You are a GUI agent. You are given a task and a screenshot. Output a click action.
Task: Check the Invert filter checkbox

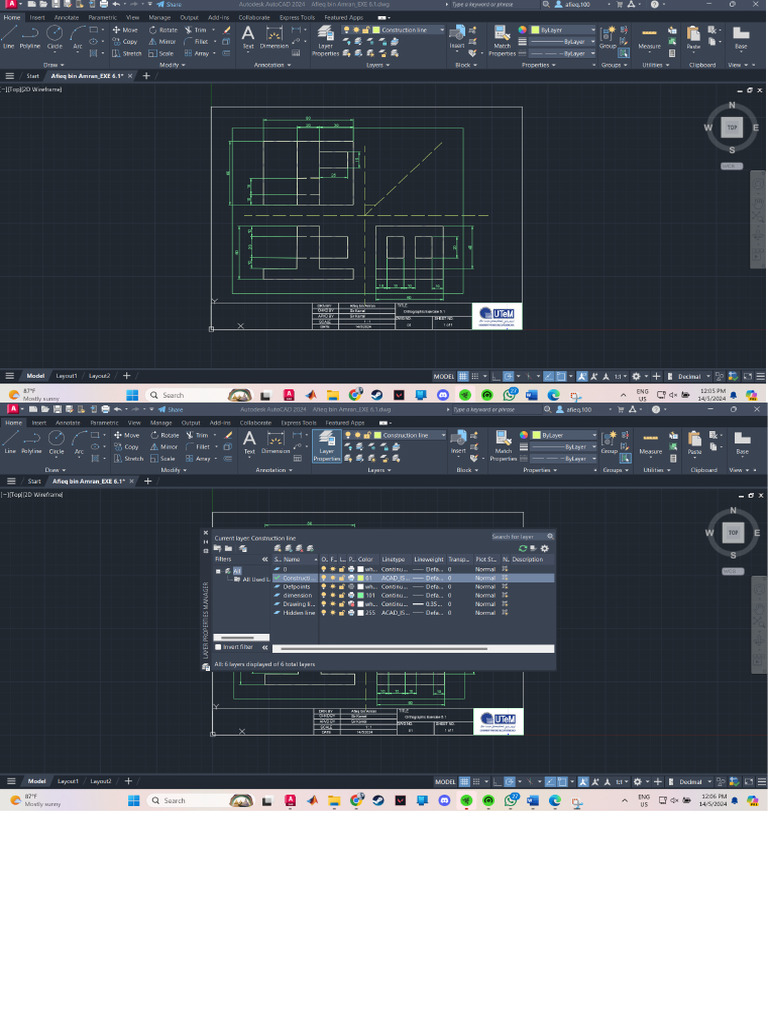[x=218, y=647]
